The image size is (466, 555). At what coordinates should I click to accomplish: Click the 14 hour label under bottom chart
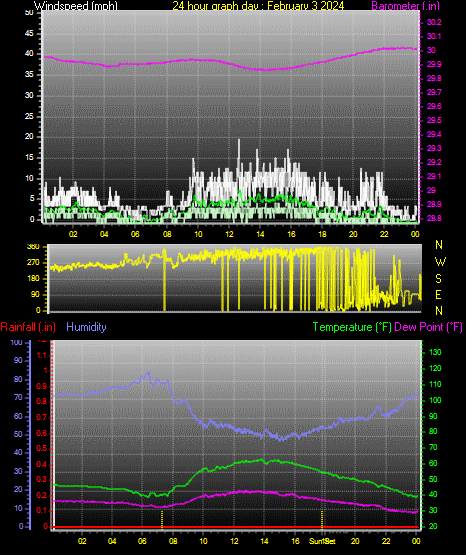[x=264, y=541]
